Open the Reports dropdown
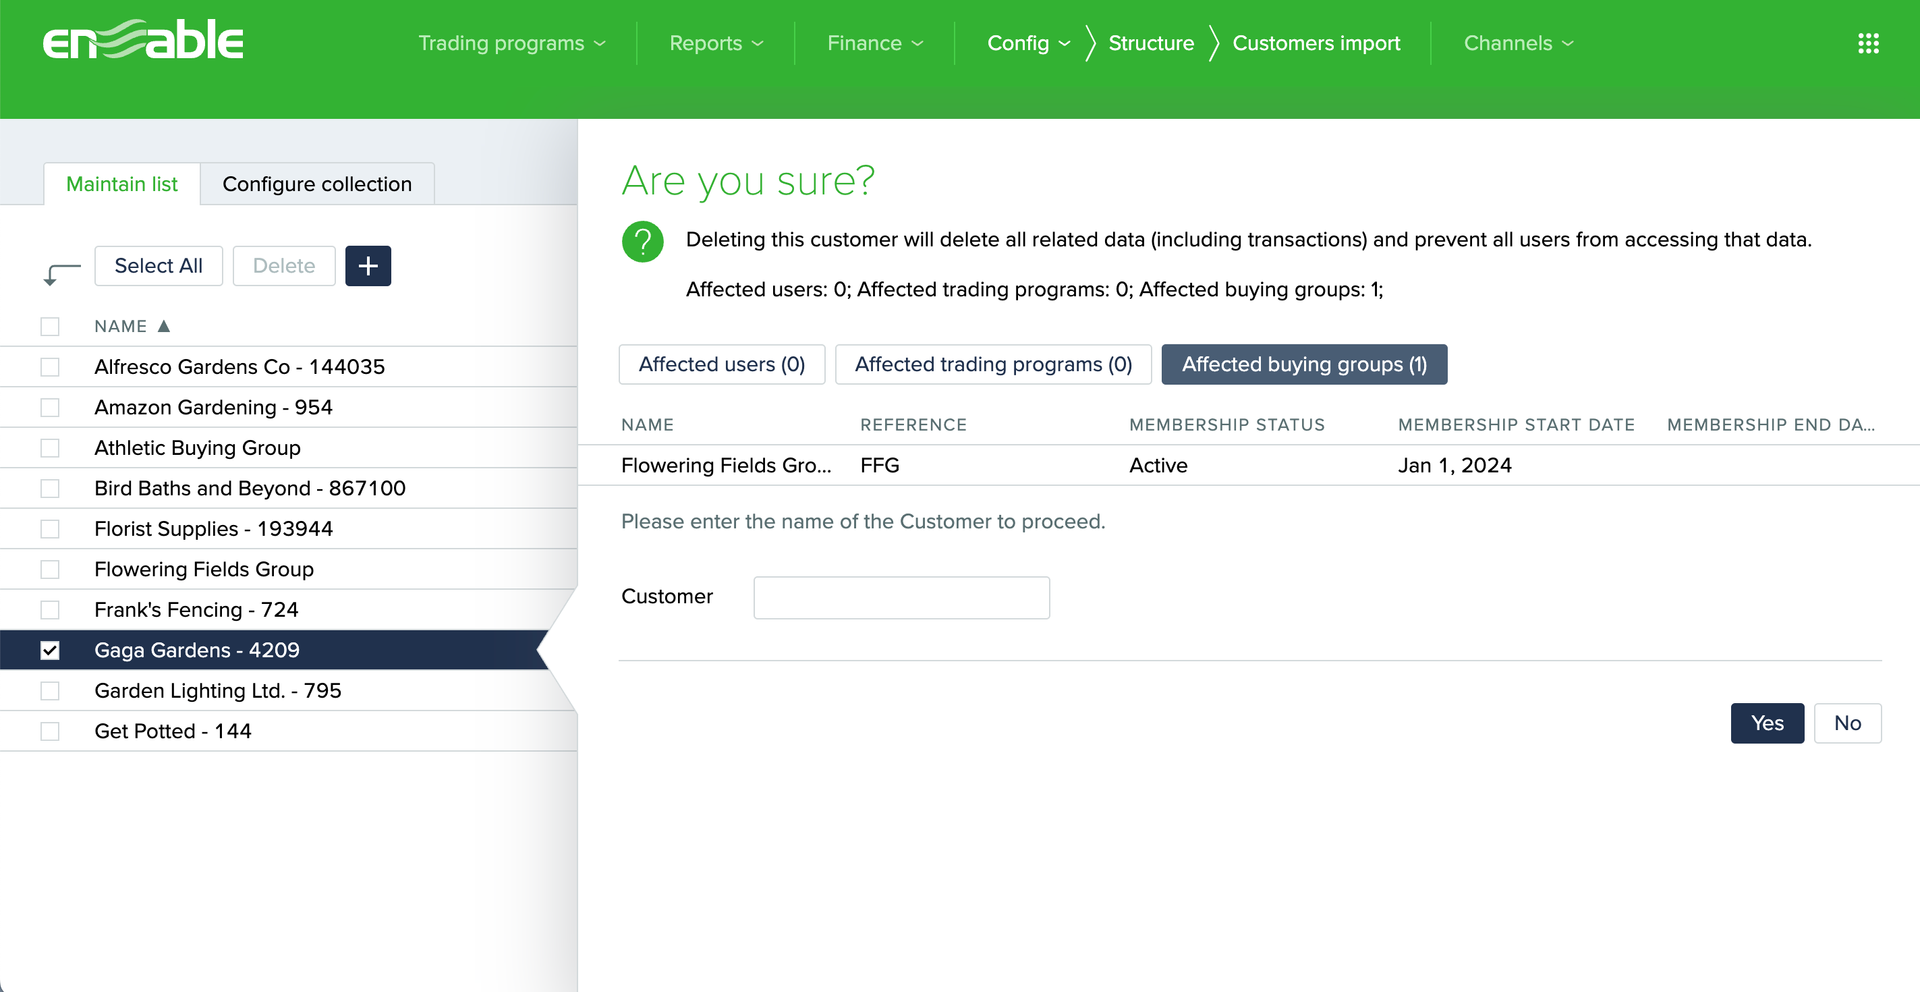 [715, 43]
